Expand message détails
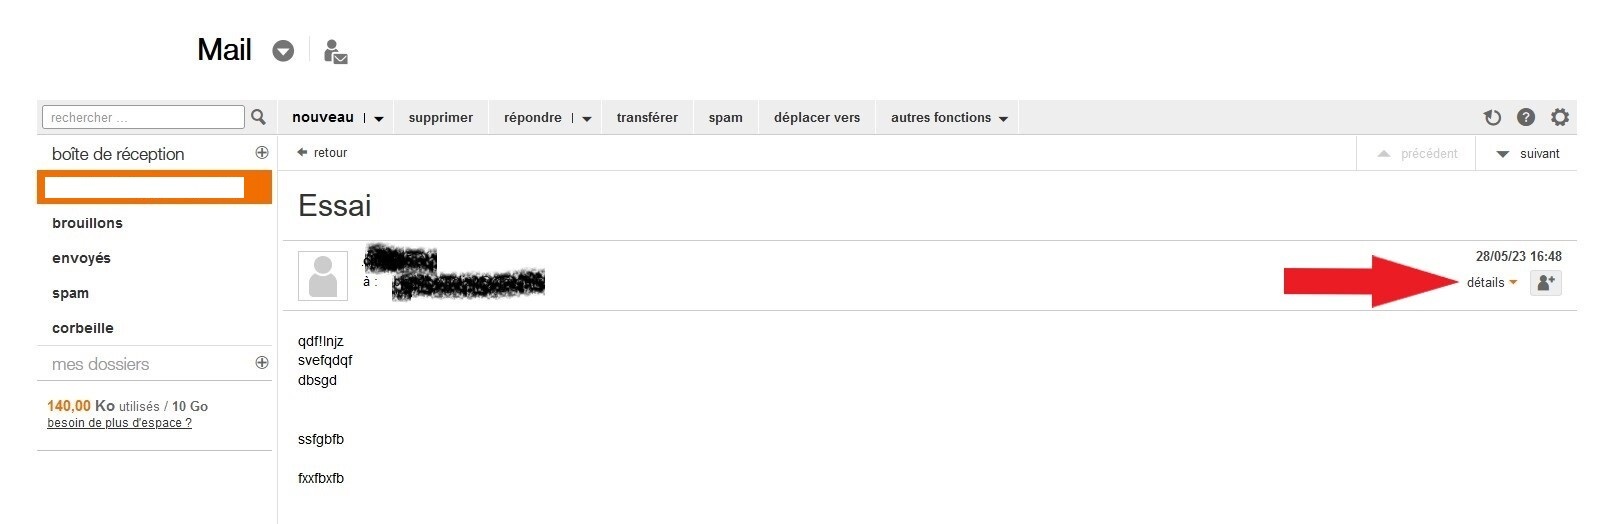The height and width of the screenshot is (524, 1624). 1491,283
